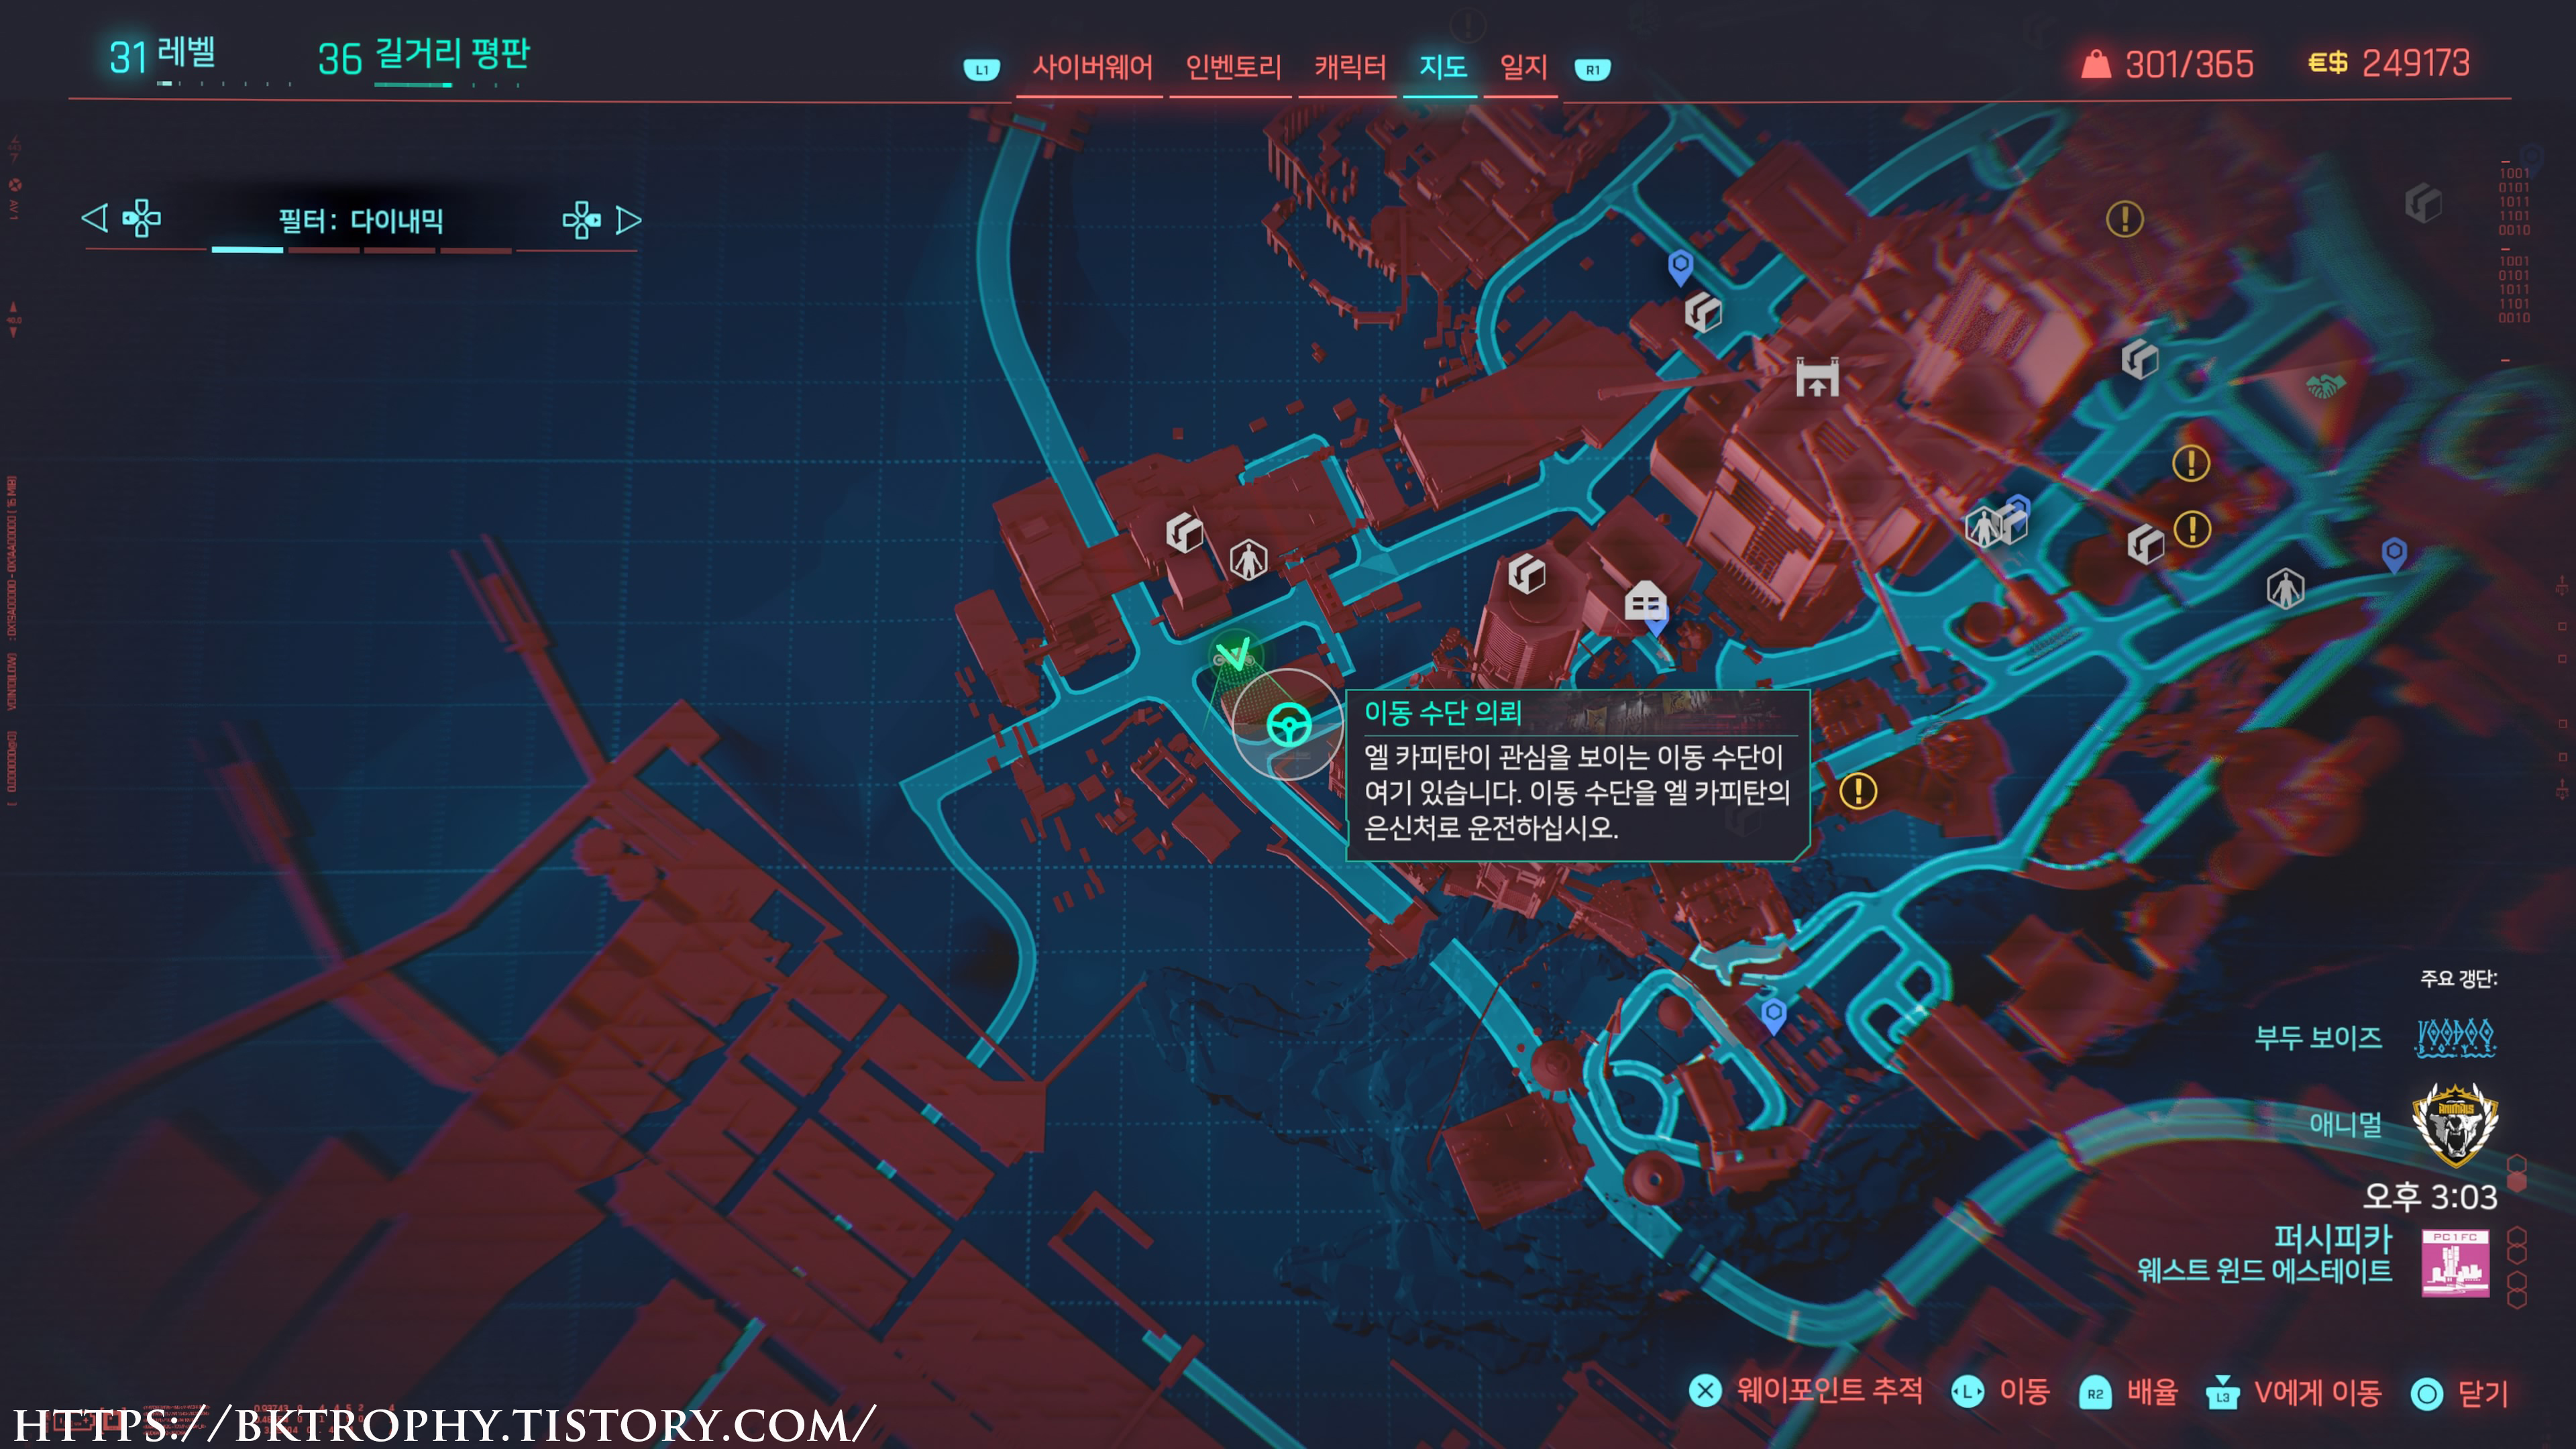The image size is (2576, 1449).
Task: Click the yellow exclamation marker near tooltip
Action: click(x=1858, y=791)
